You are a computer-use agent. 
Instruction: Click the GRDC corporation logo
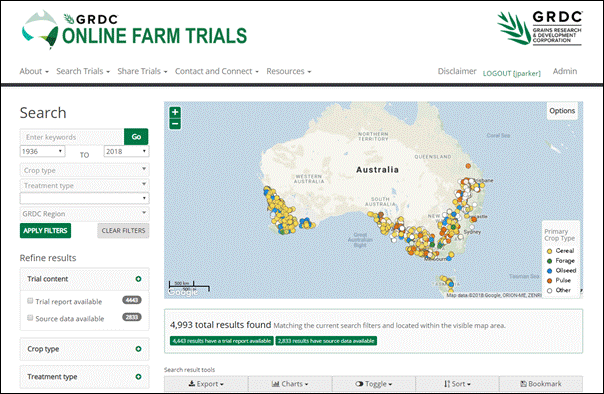tap(540, 28)
